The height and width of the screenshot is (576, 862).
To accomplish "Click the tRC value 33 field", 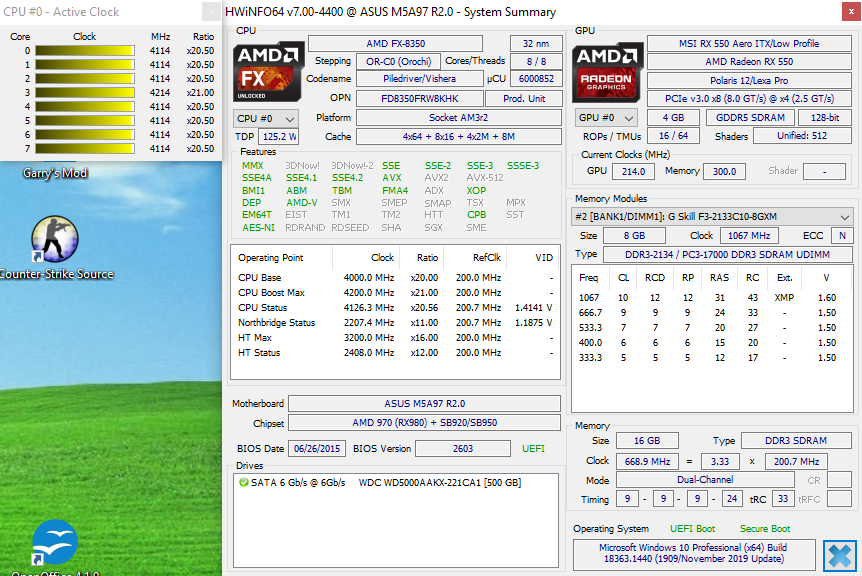I will [x=783, y=499].
